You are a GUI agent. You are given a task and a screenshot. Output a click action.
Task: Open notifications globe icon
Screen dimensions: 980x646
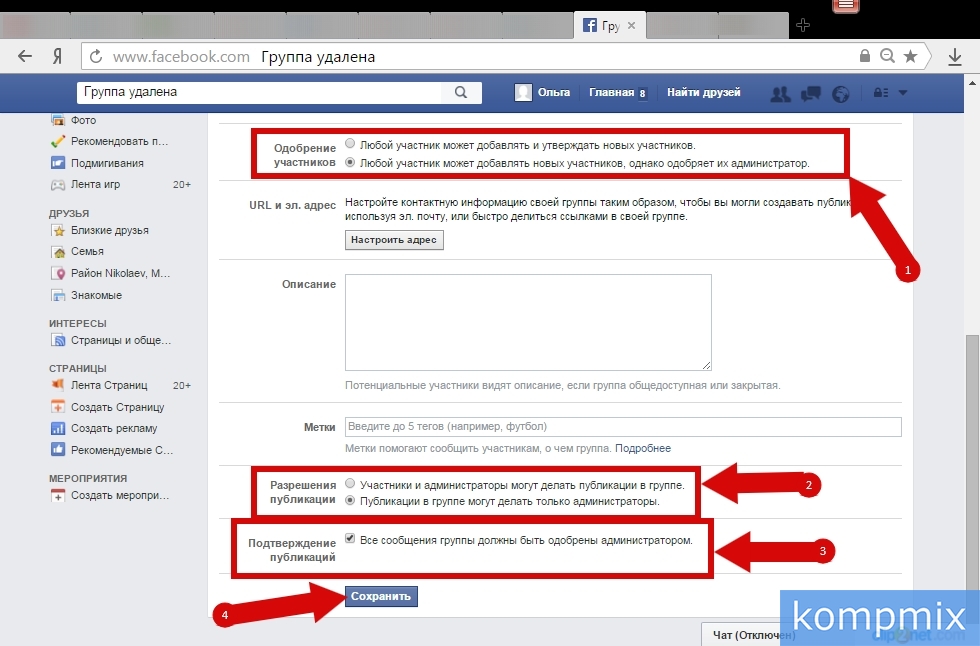tap(841, 93)
